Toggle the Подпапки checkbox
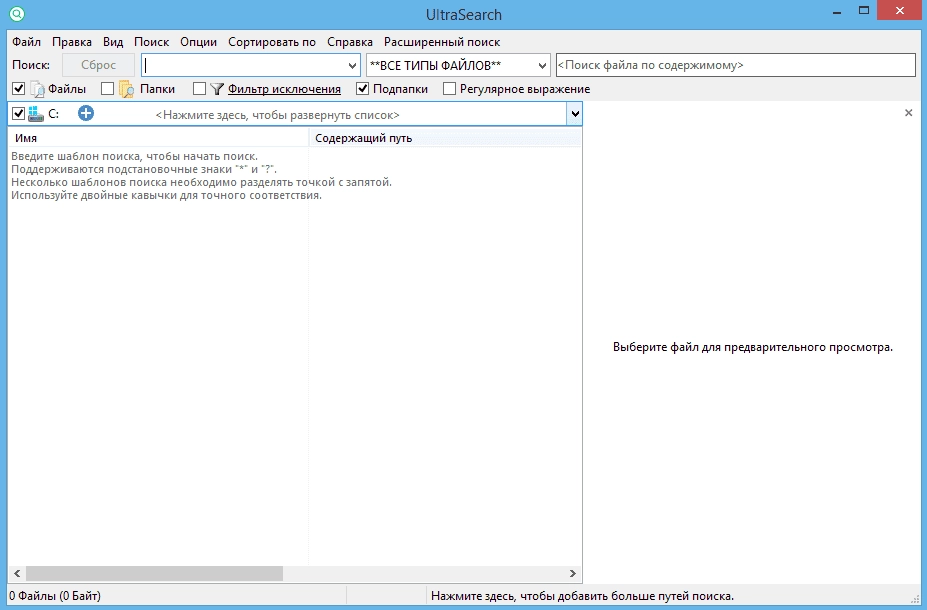Image resolution: width=927 pixels, height=610 pixels. [x=362, y=89]
